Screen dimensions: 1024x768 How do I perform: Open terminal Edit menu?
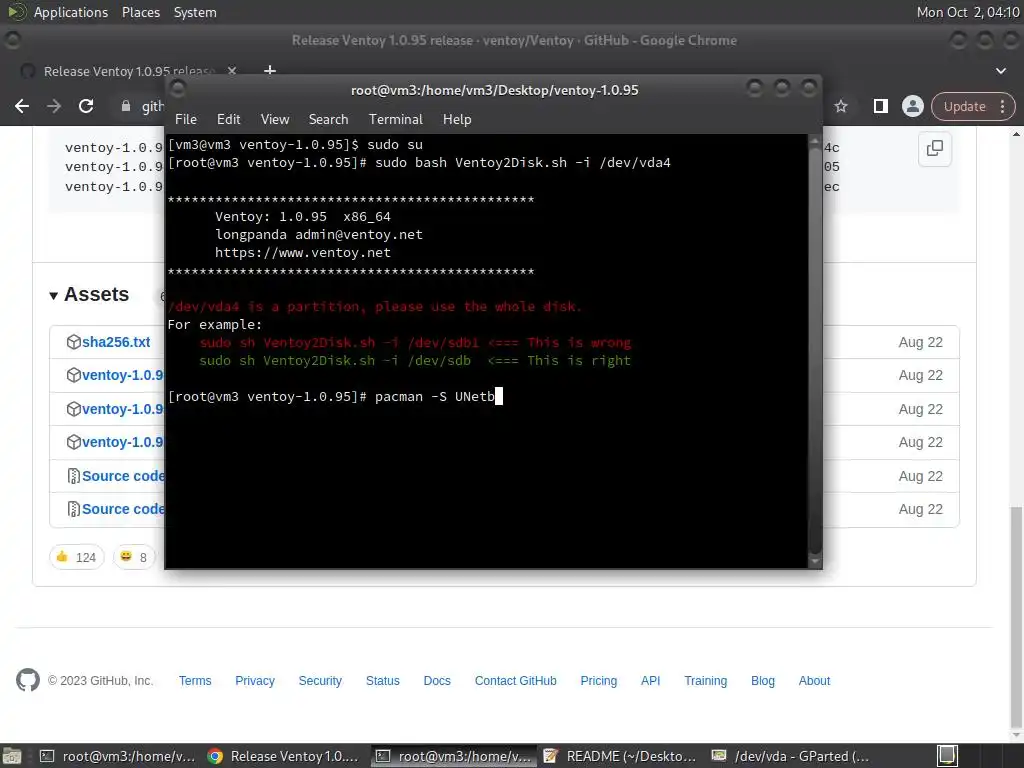[229, 119]
